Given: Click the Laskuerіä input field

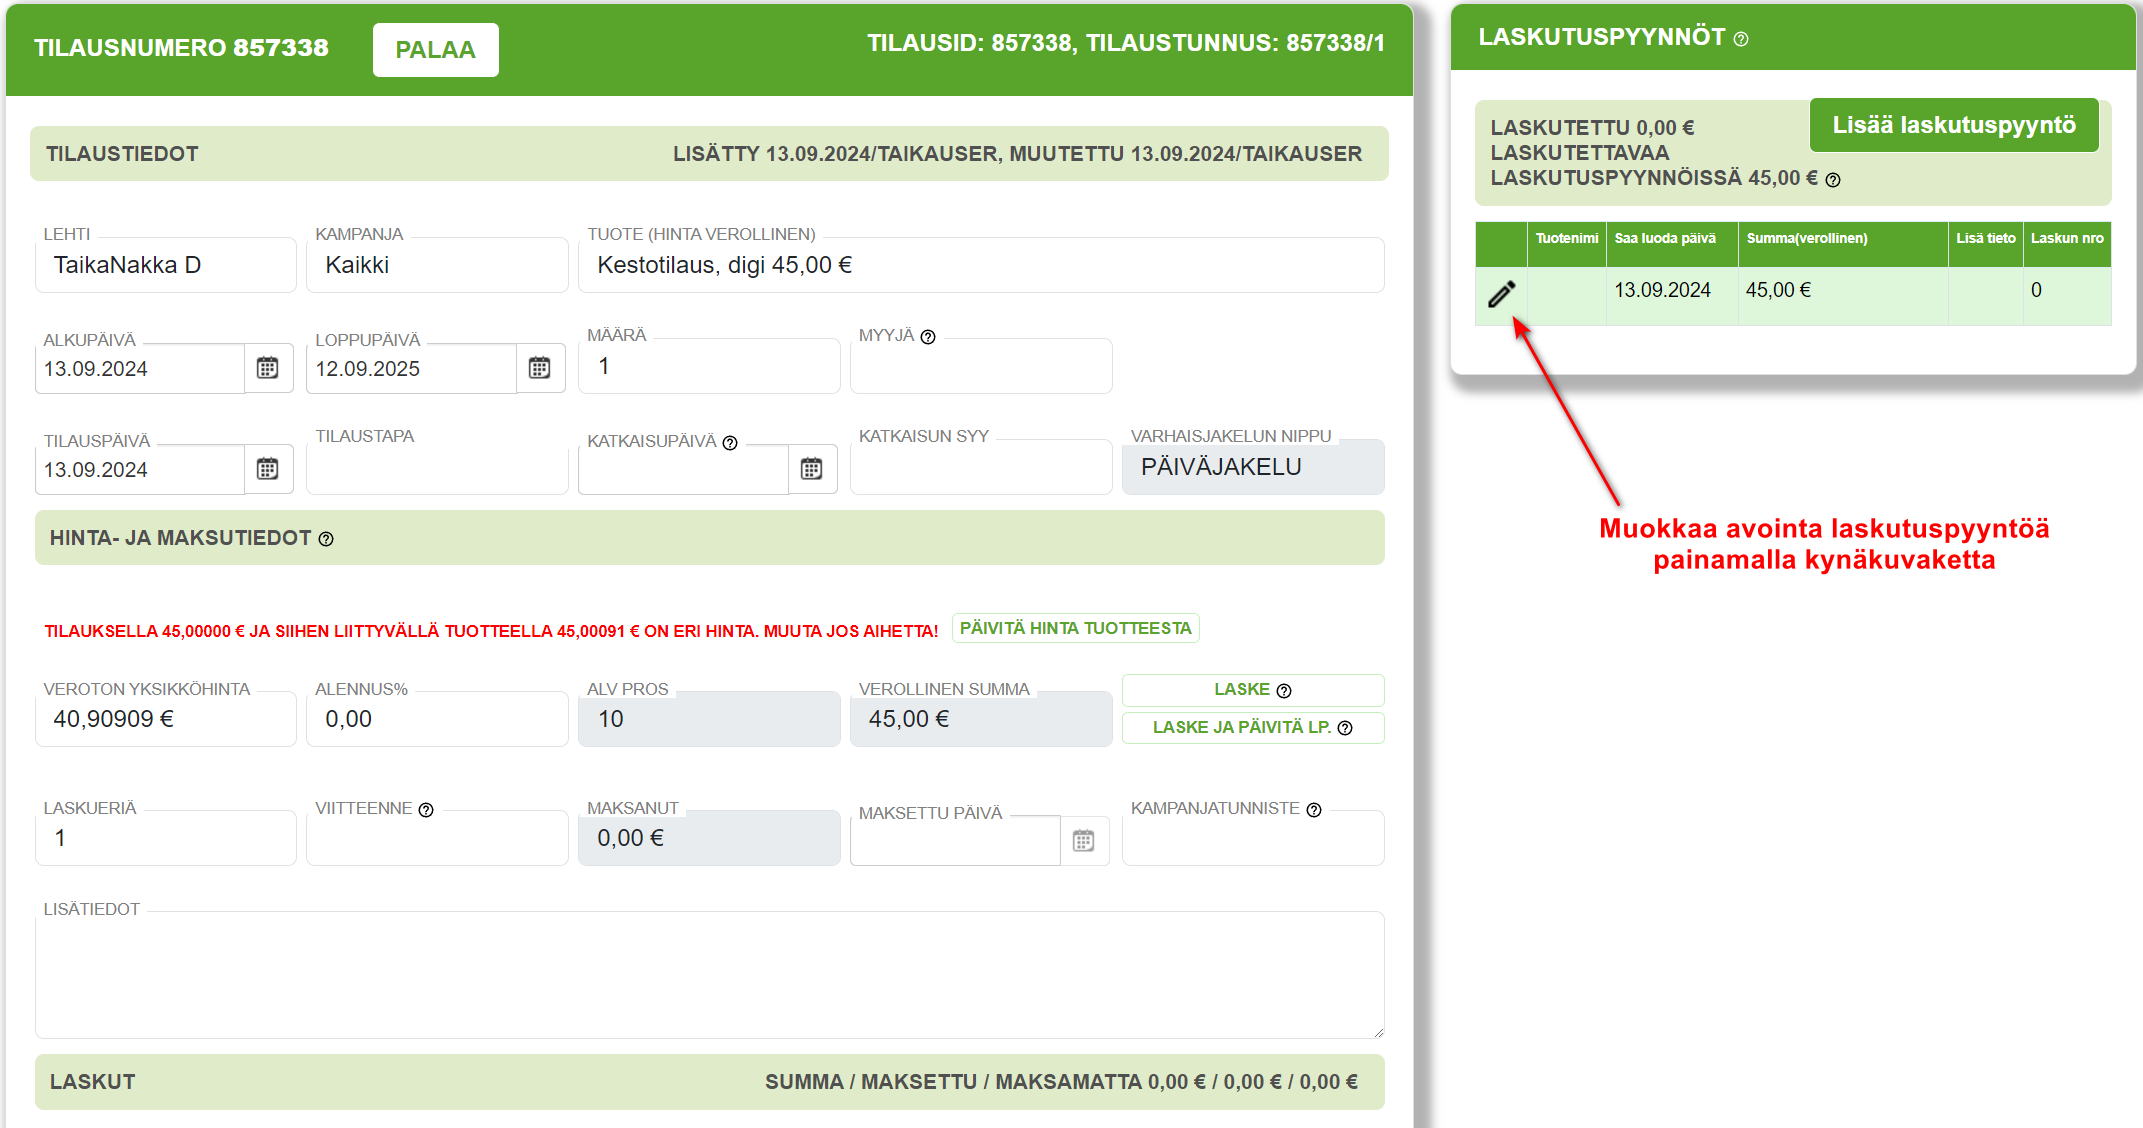Looking at the screenshot, I should pyautogui.click(x=166, y=838).
